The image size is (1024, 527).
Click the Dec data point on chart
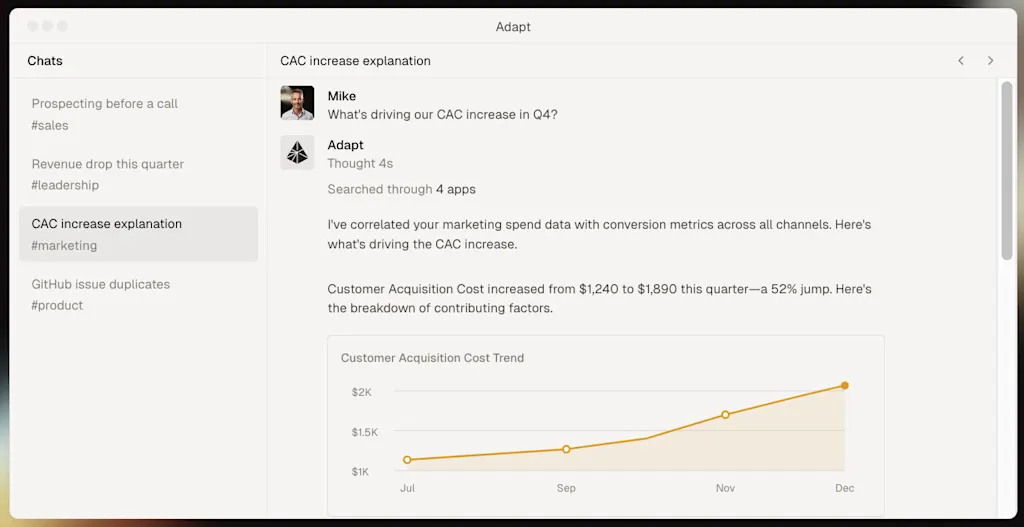pos(845,385)
